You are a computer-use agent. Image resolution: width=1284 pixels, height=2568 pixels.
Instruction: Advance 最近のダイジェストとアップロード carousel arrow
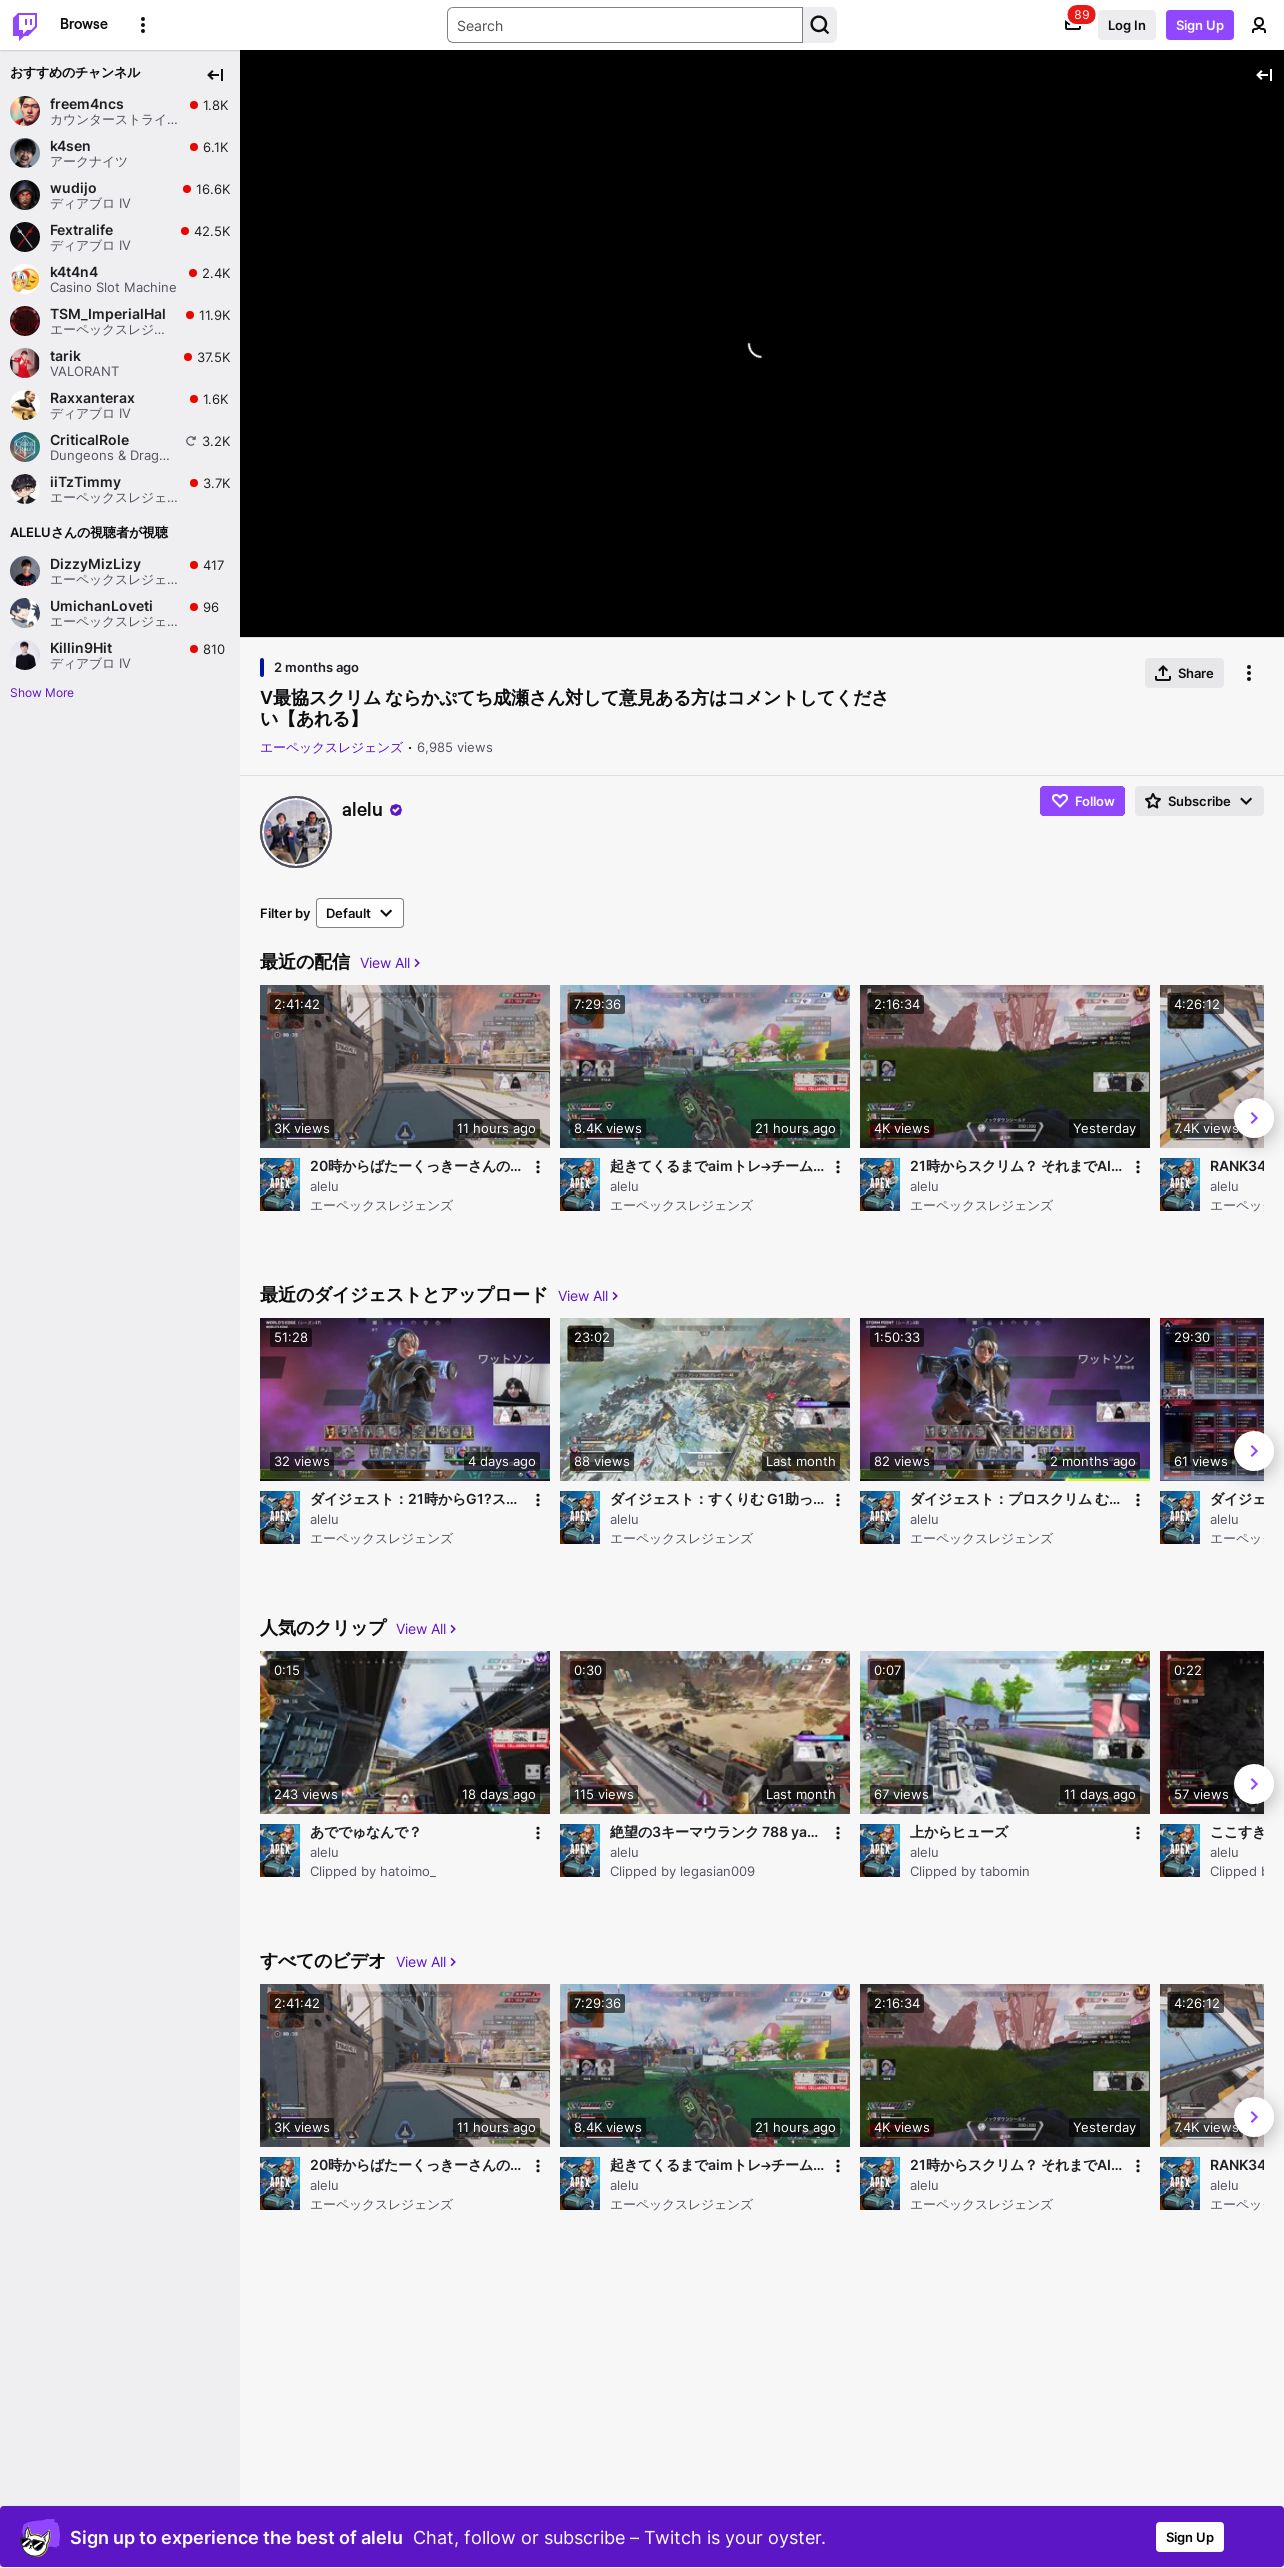(x=1254, y=1451)
